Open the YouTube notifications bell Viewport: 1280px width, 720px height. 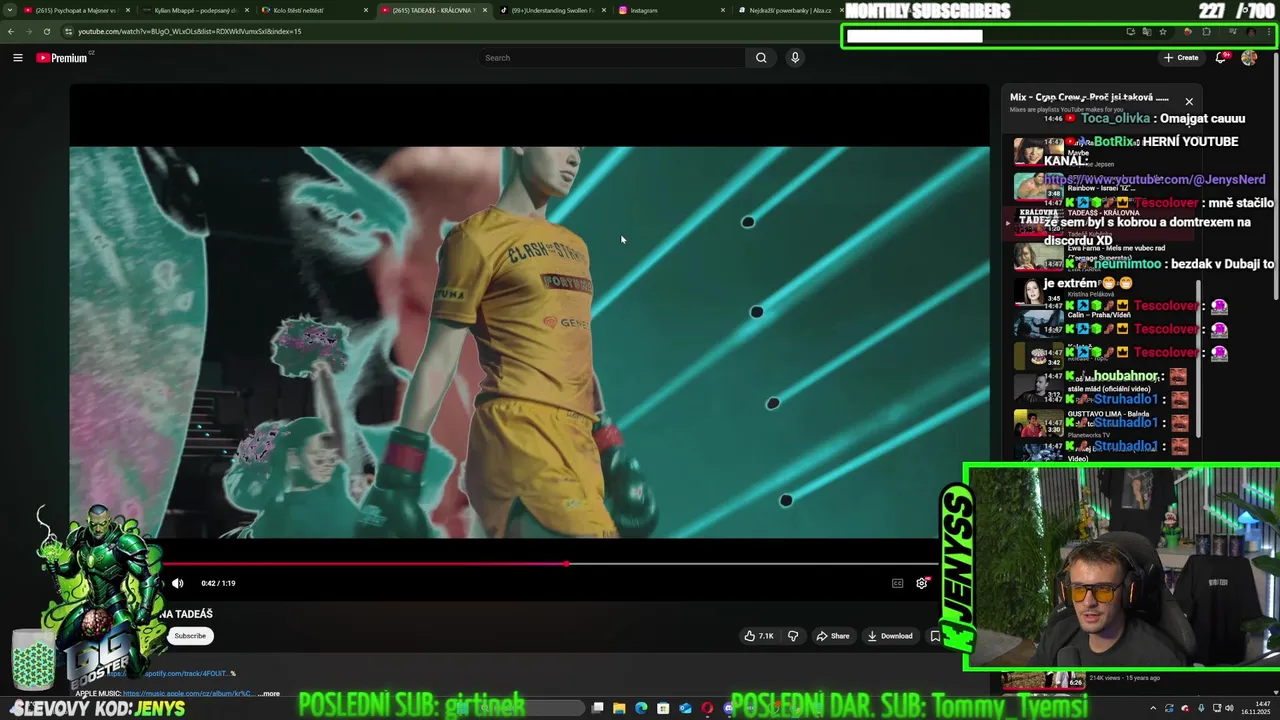[1220, 58]
